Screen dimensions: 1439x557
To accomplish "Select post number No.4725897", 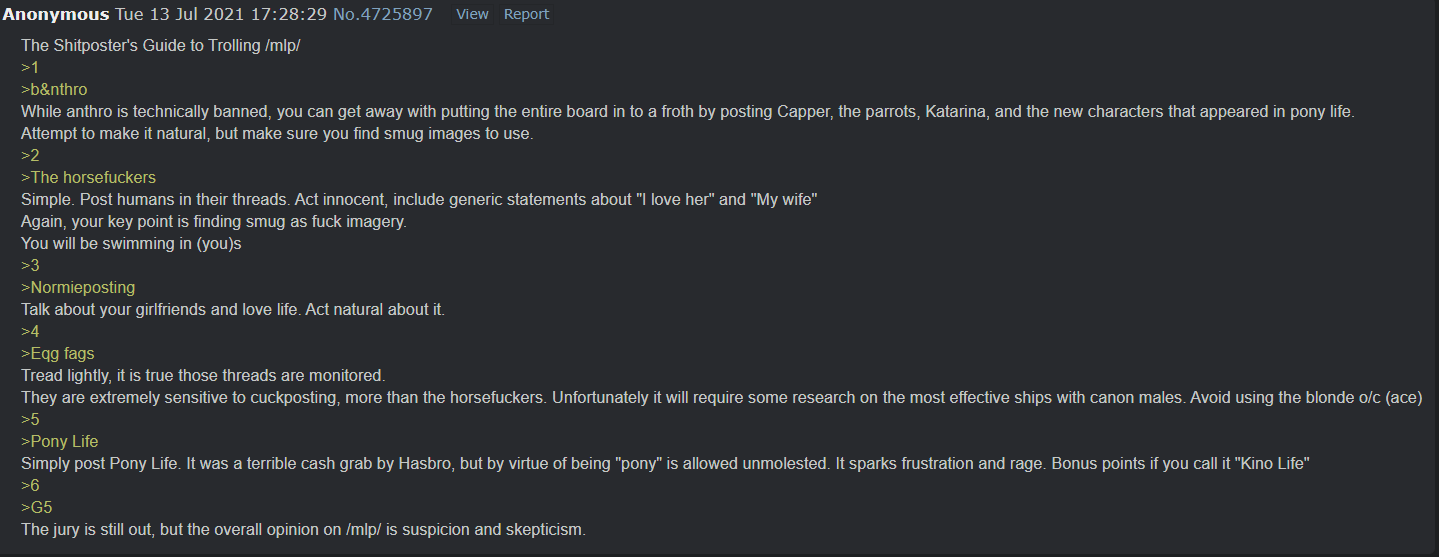I will pyautogui.click(x=383, y=14).
